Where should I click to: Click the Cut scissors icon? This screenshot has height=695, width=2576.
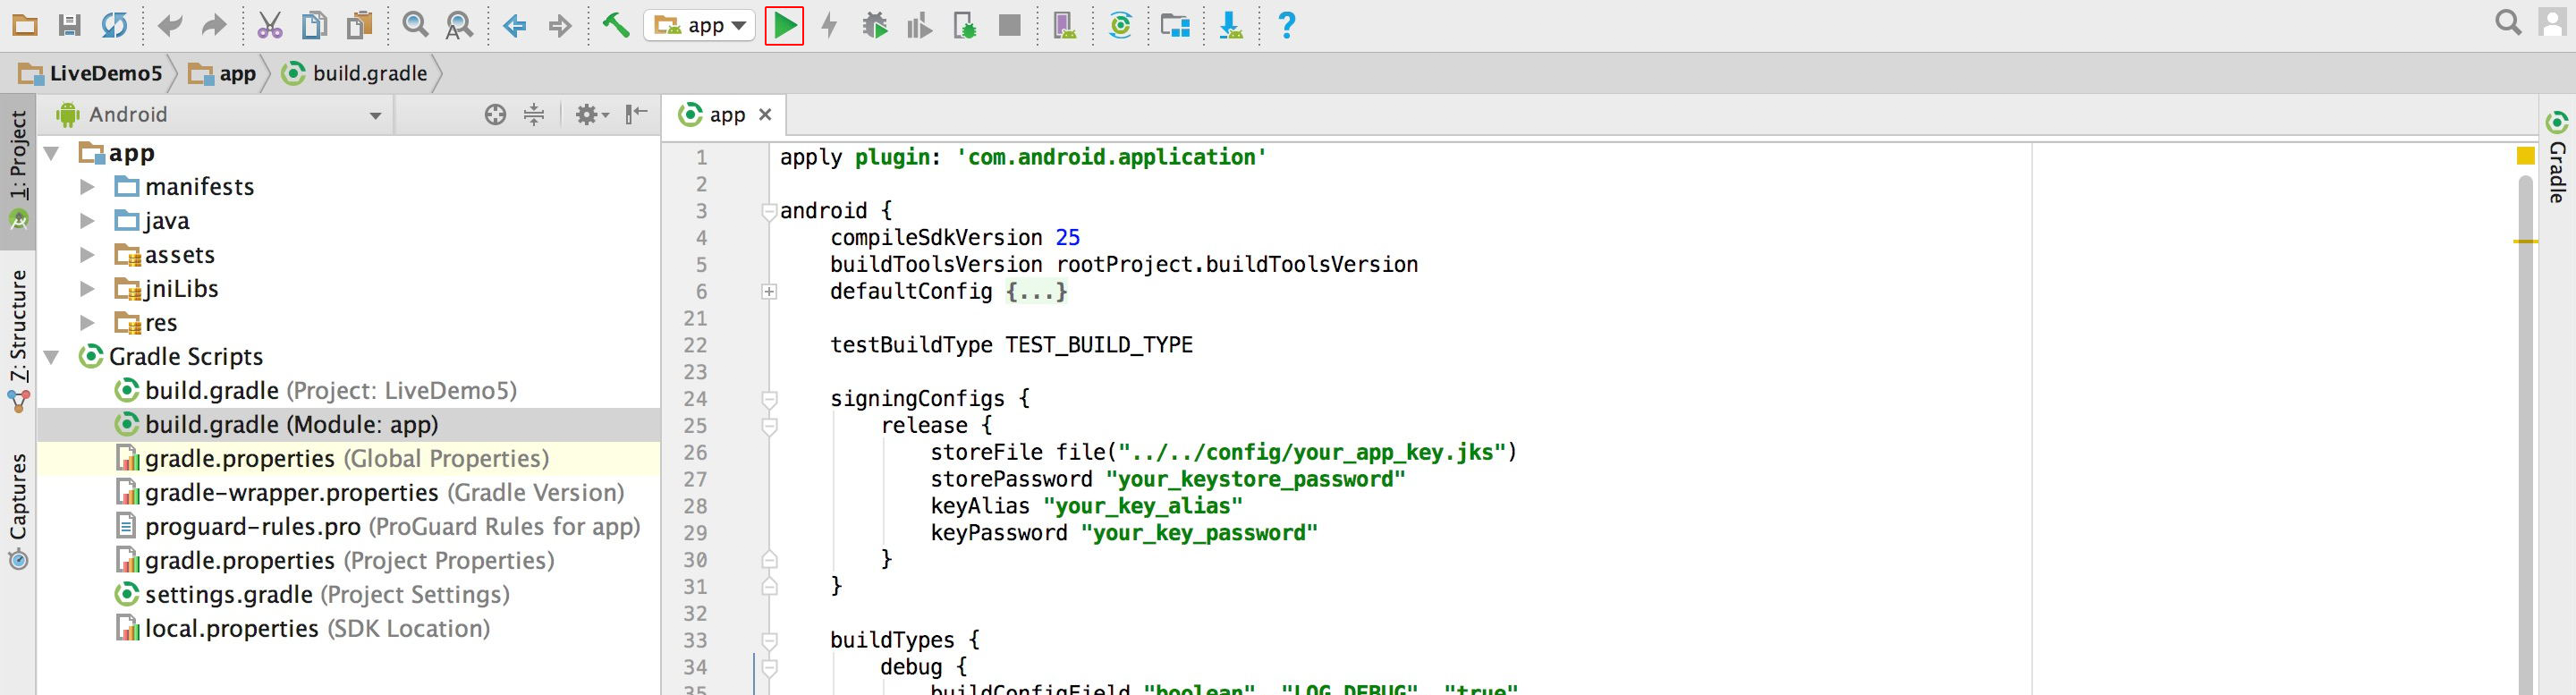click(x=269, y=26)
